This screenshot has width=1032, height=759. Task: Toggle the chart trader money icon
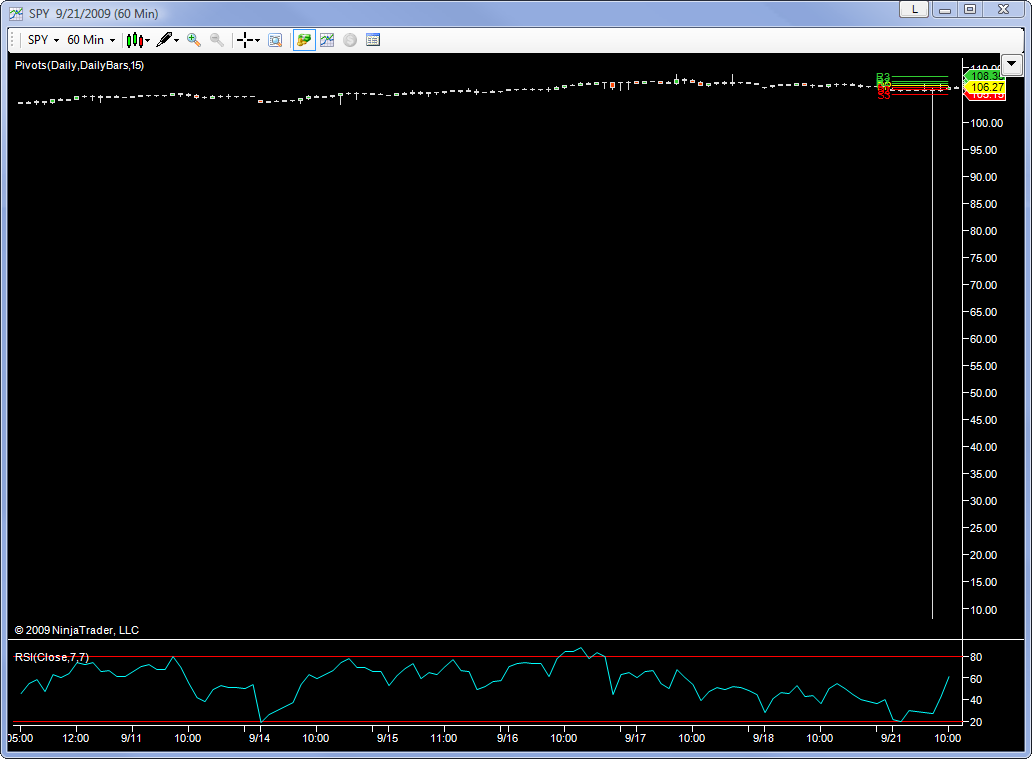click(304, 40)
